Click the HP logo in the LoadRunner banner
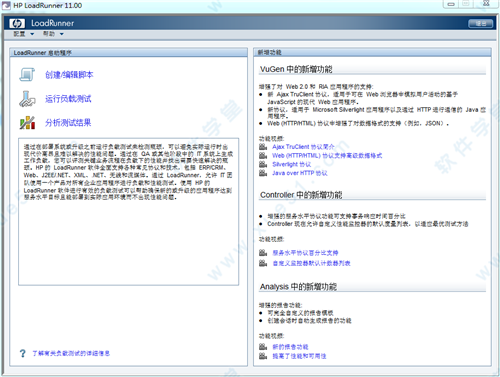The height and width of the screenshot is (377, 500). pyautogui.click(x=17, y=23)
